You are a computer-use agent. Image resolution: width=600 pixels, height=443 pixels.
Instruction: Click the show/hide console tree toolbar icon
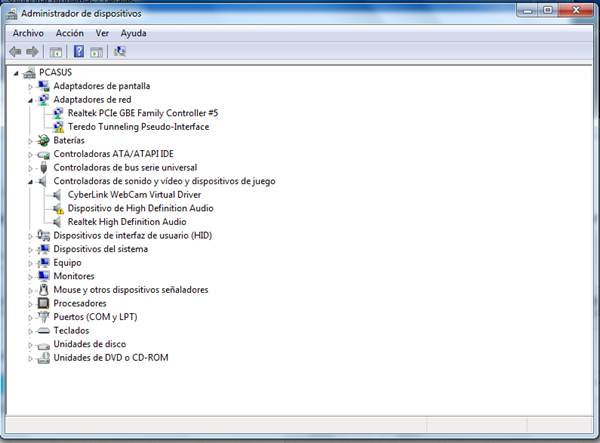coord(55,52)
